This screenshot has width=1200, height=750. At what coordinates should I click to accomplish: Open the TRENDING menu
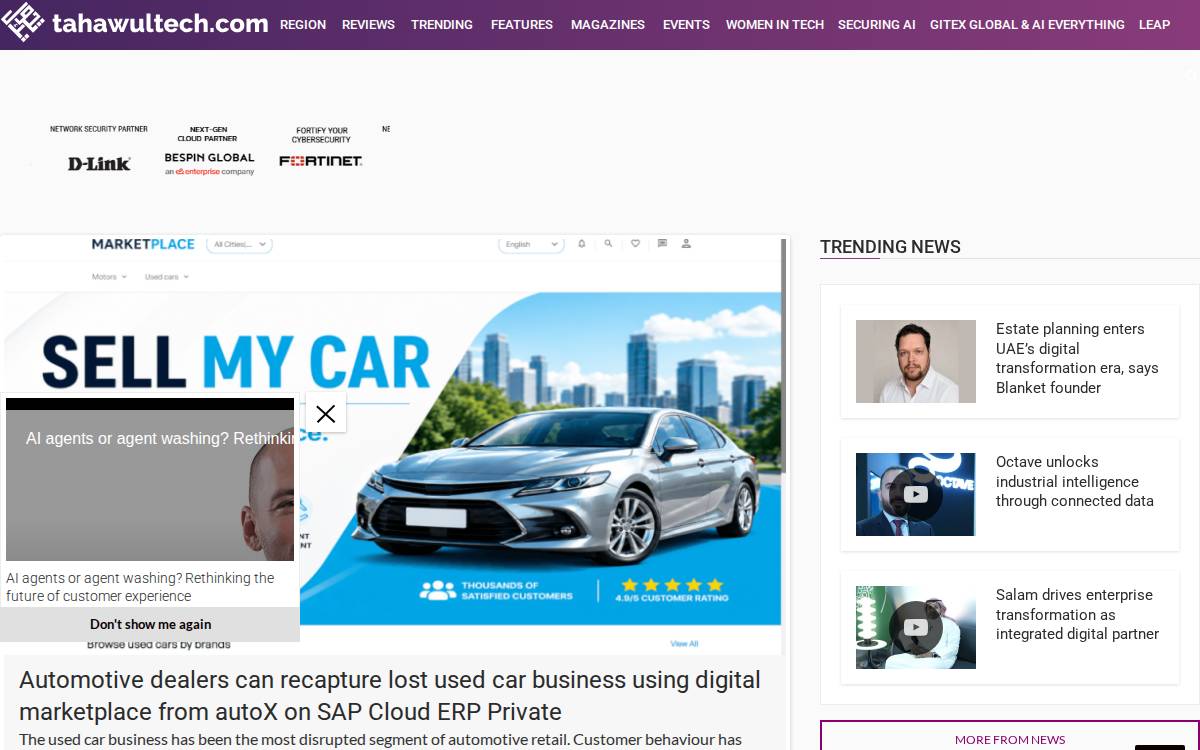click(442, 24)
